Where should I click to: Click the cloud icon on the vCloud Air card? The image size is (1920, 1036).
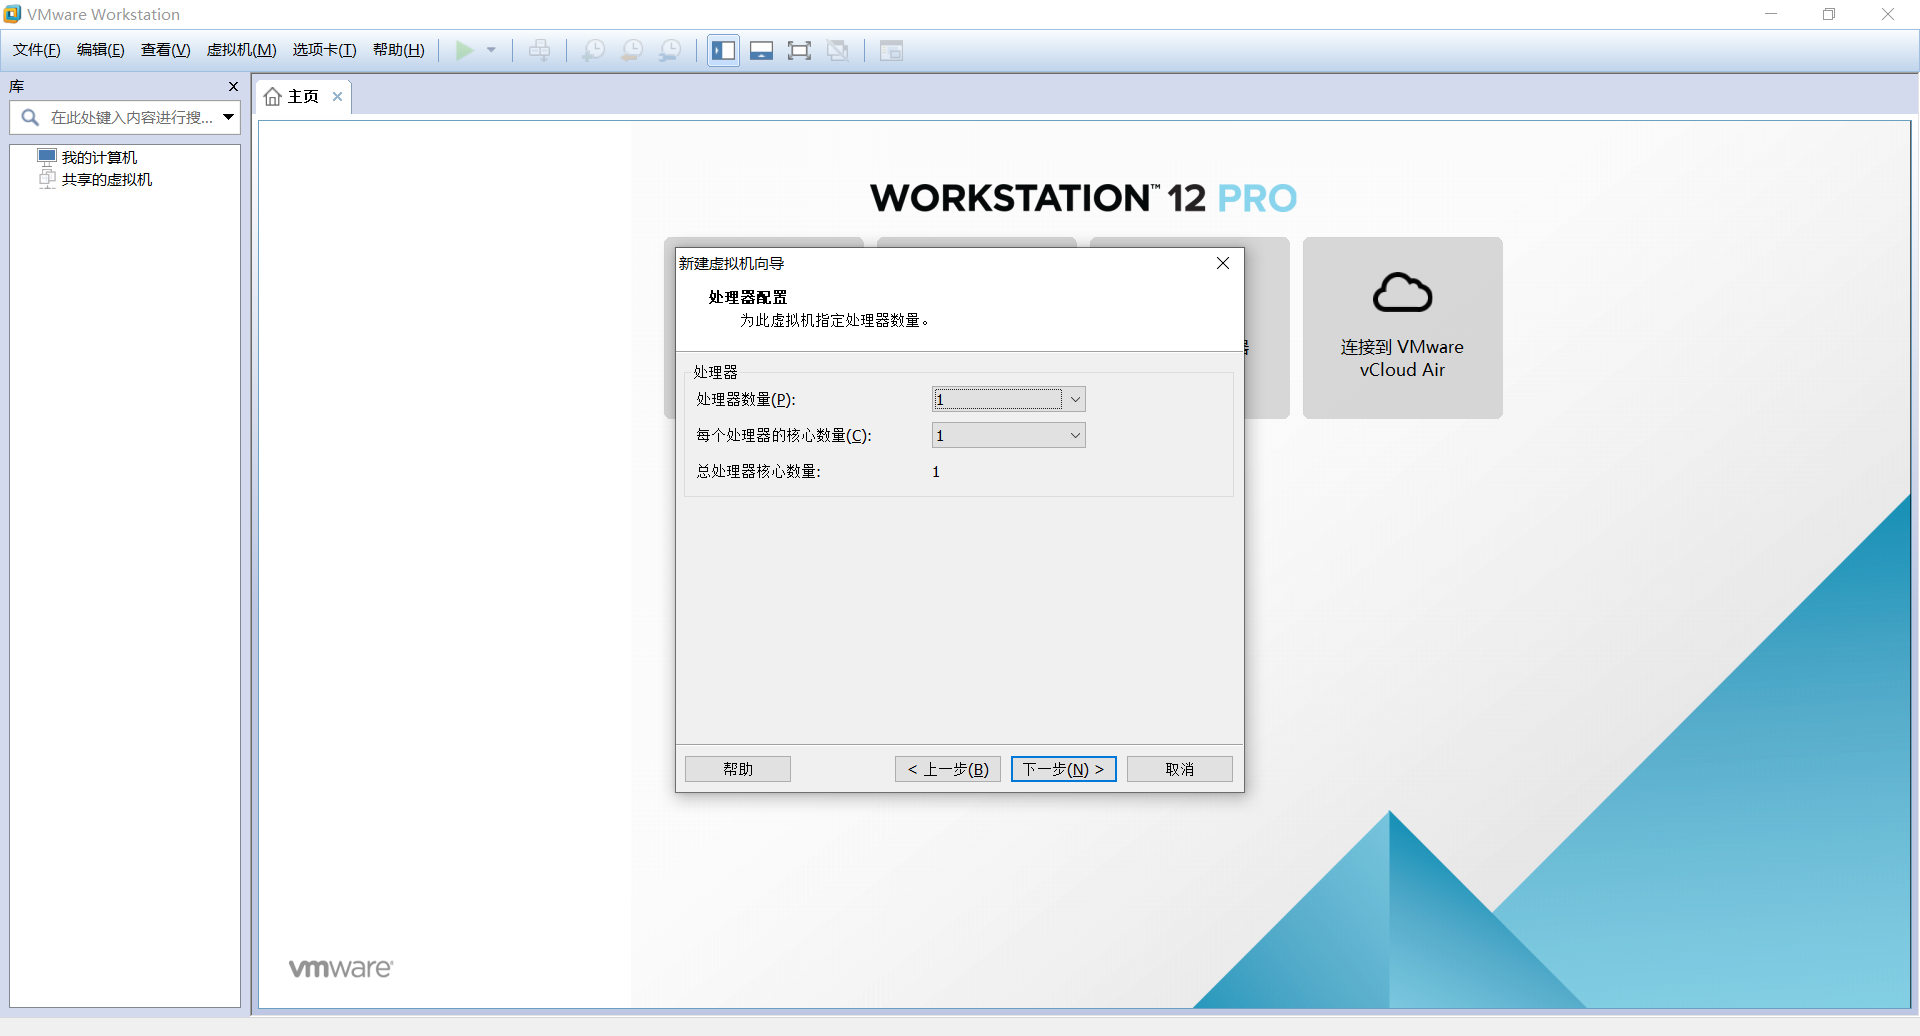pyautogui.click(x=1402, y=293)
